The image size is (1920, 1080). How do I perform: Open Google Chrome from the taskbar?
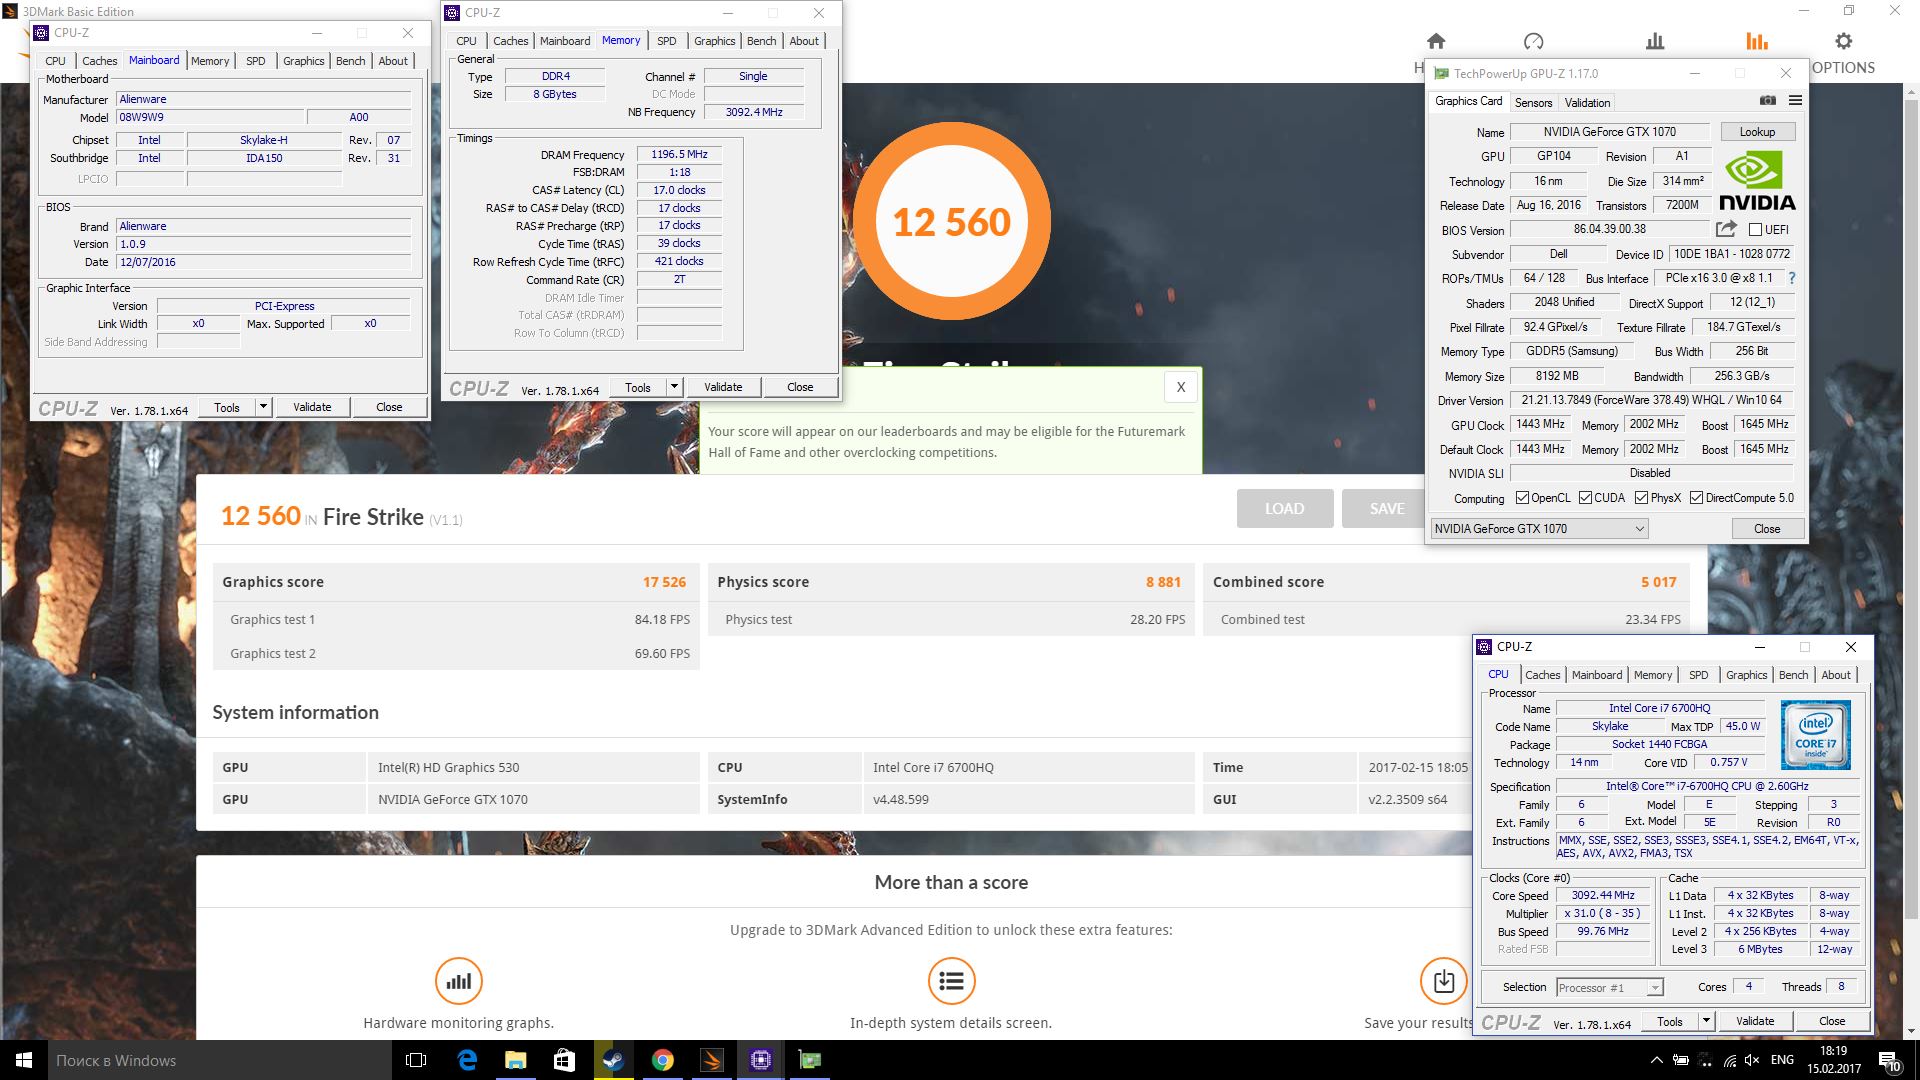(662, 1060)
